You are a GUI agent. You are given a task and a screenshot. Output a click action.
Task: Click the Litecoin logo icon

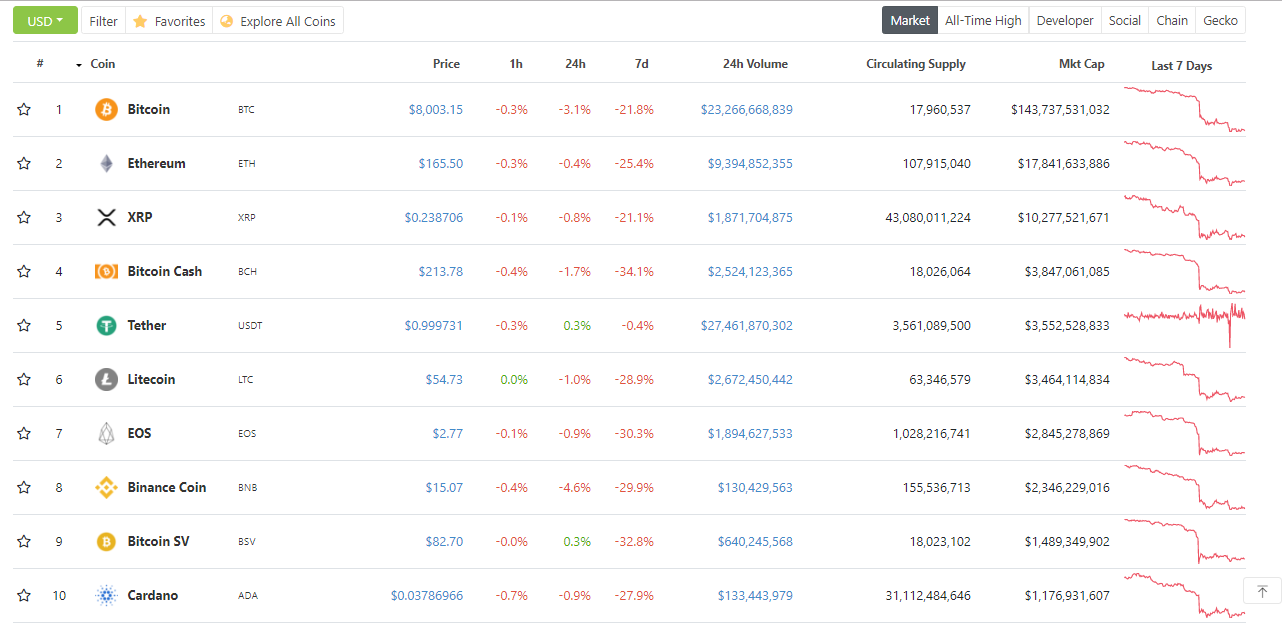point(106,380)
